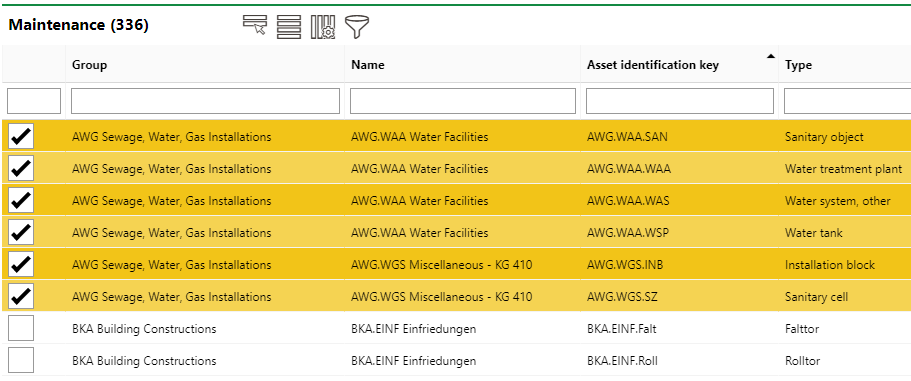The width and height of the screenshot is (911, 381).
Task: Check the BKA.EINF.Roll row checkbox
Action: coord(21,360)
